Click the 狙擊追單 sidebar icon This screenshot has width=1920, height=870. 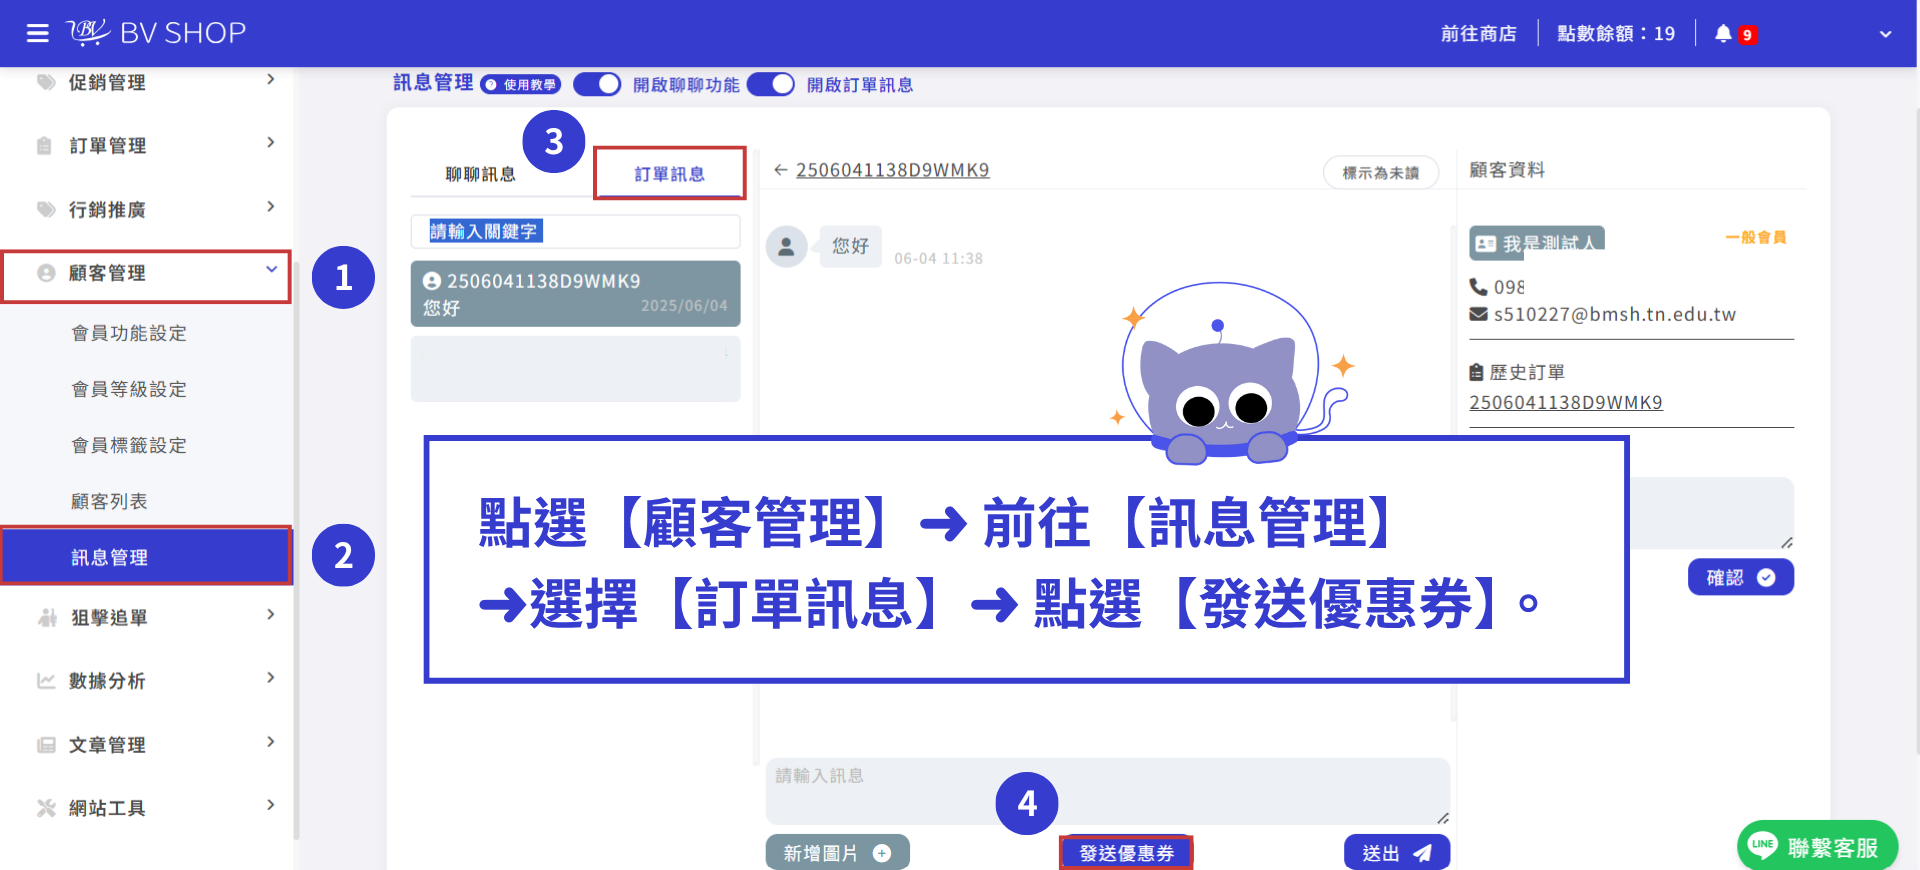[47, 617]
